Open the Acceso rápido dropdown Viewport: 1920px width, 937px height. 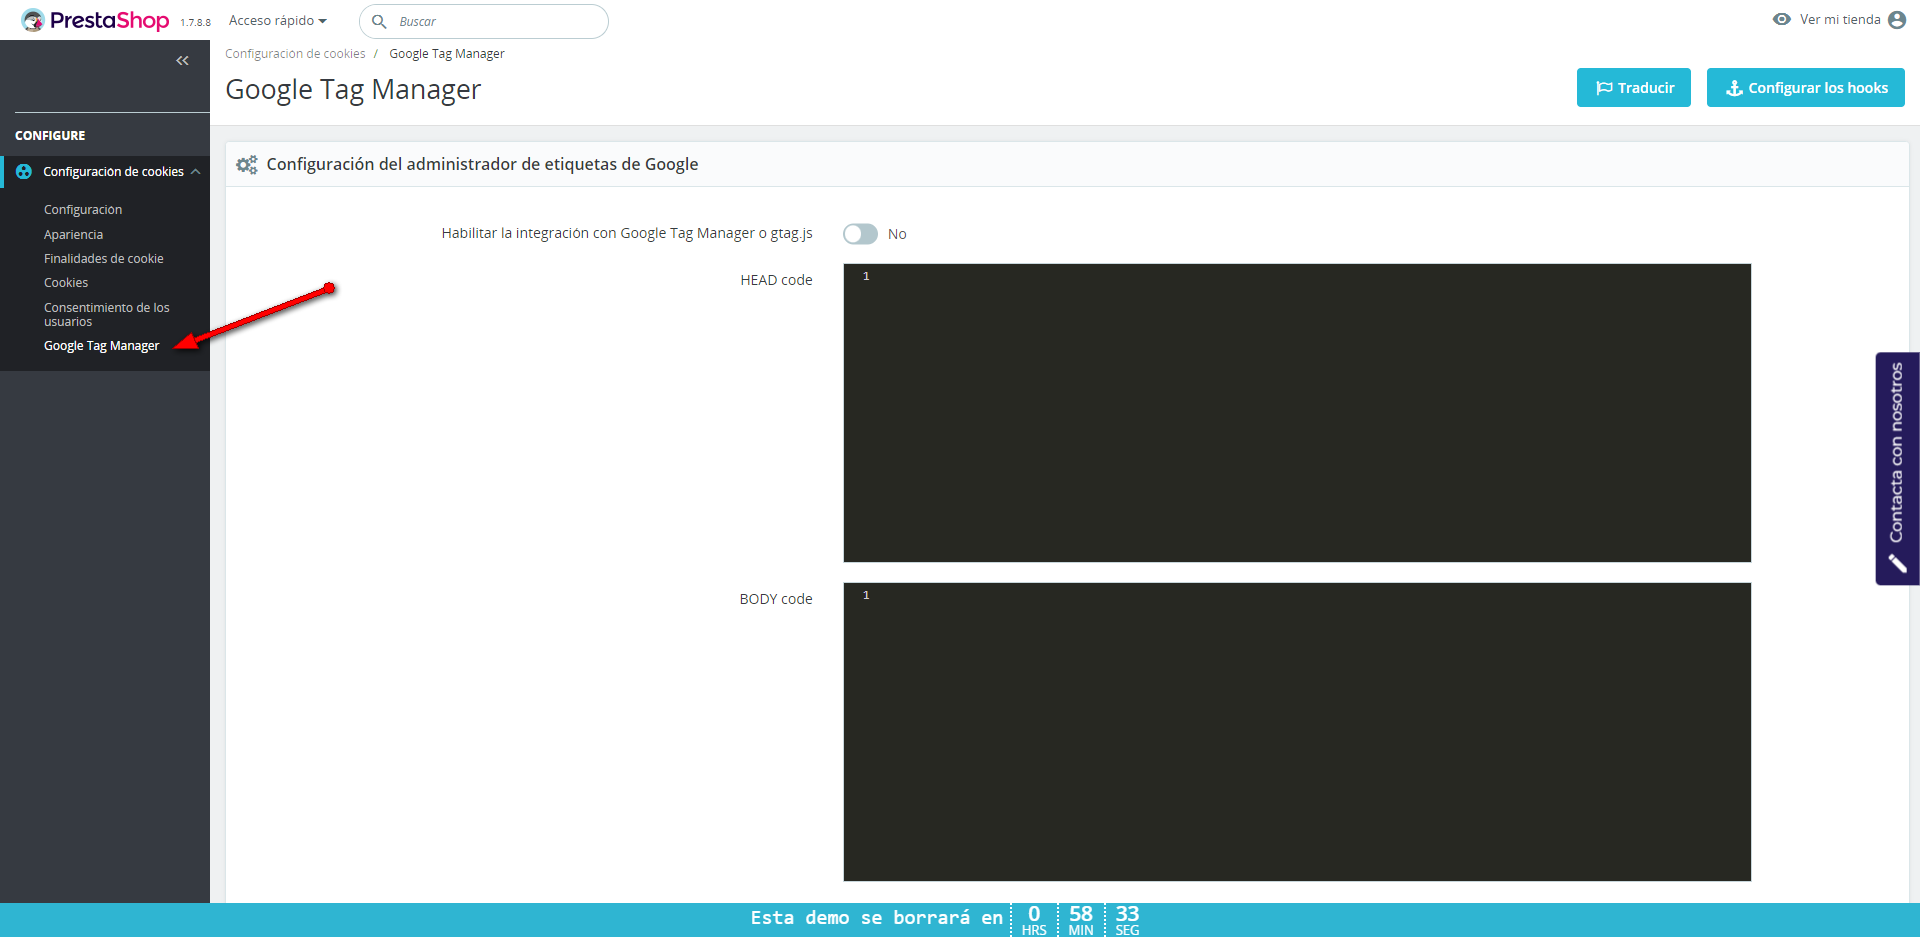click(x=278, y=20)
